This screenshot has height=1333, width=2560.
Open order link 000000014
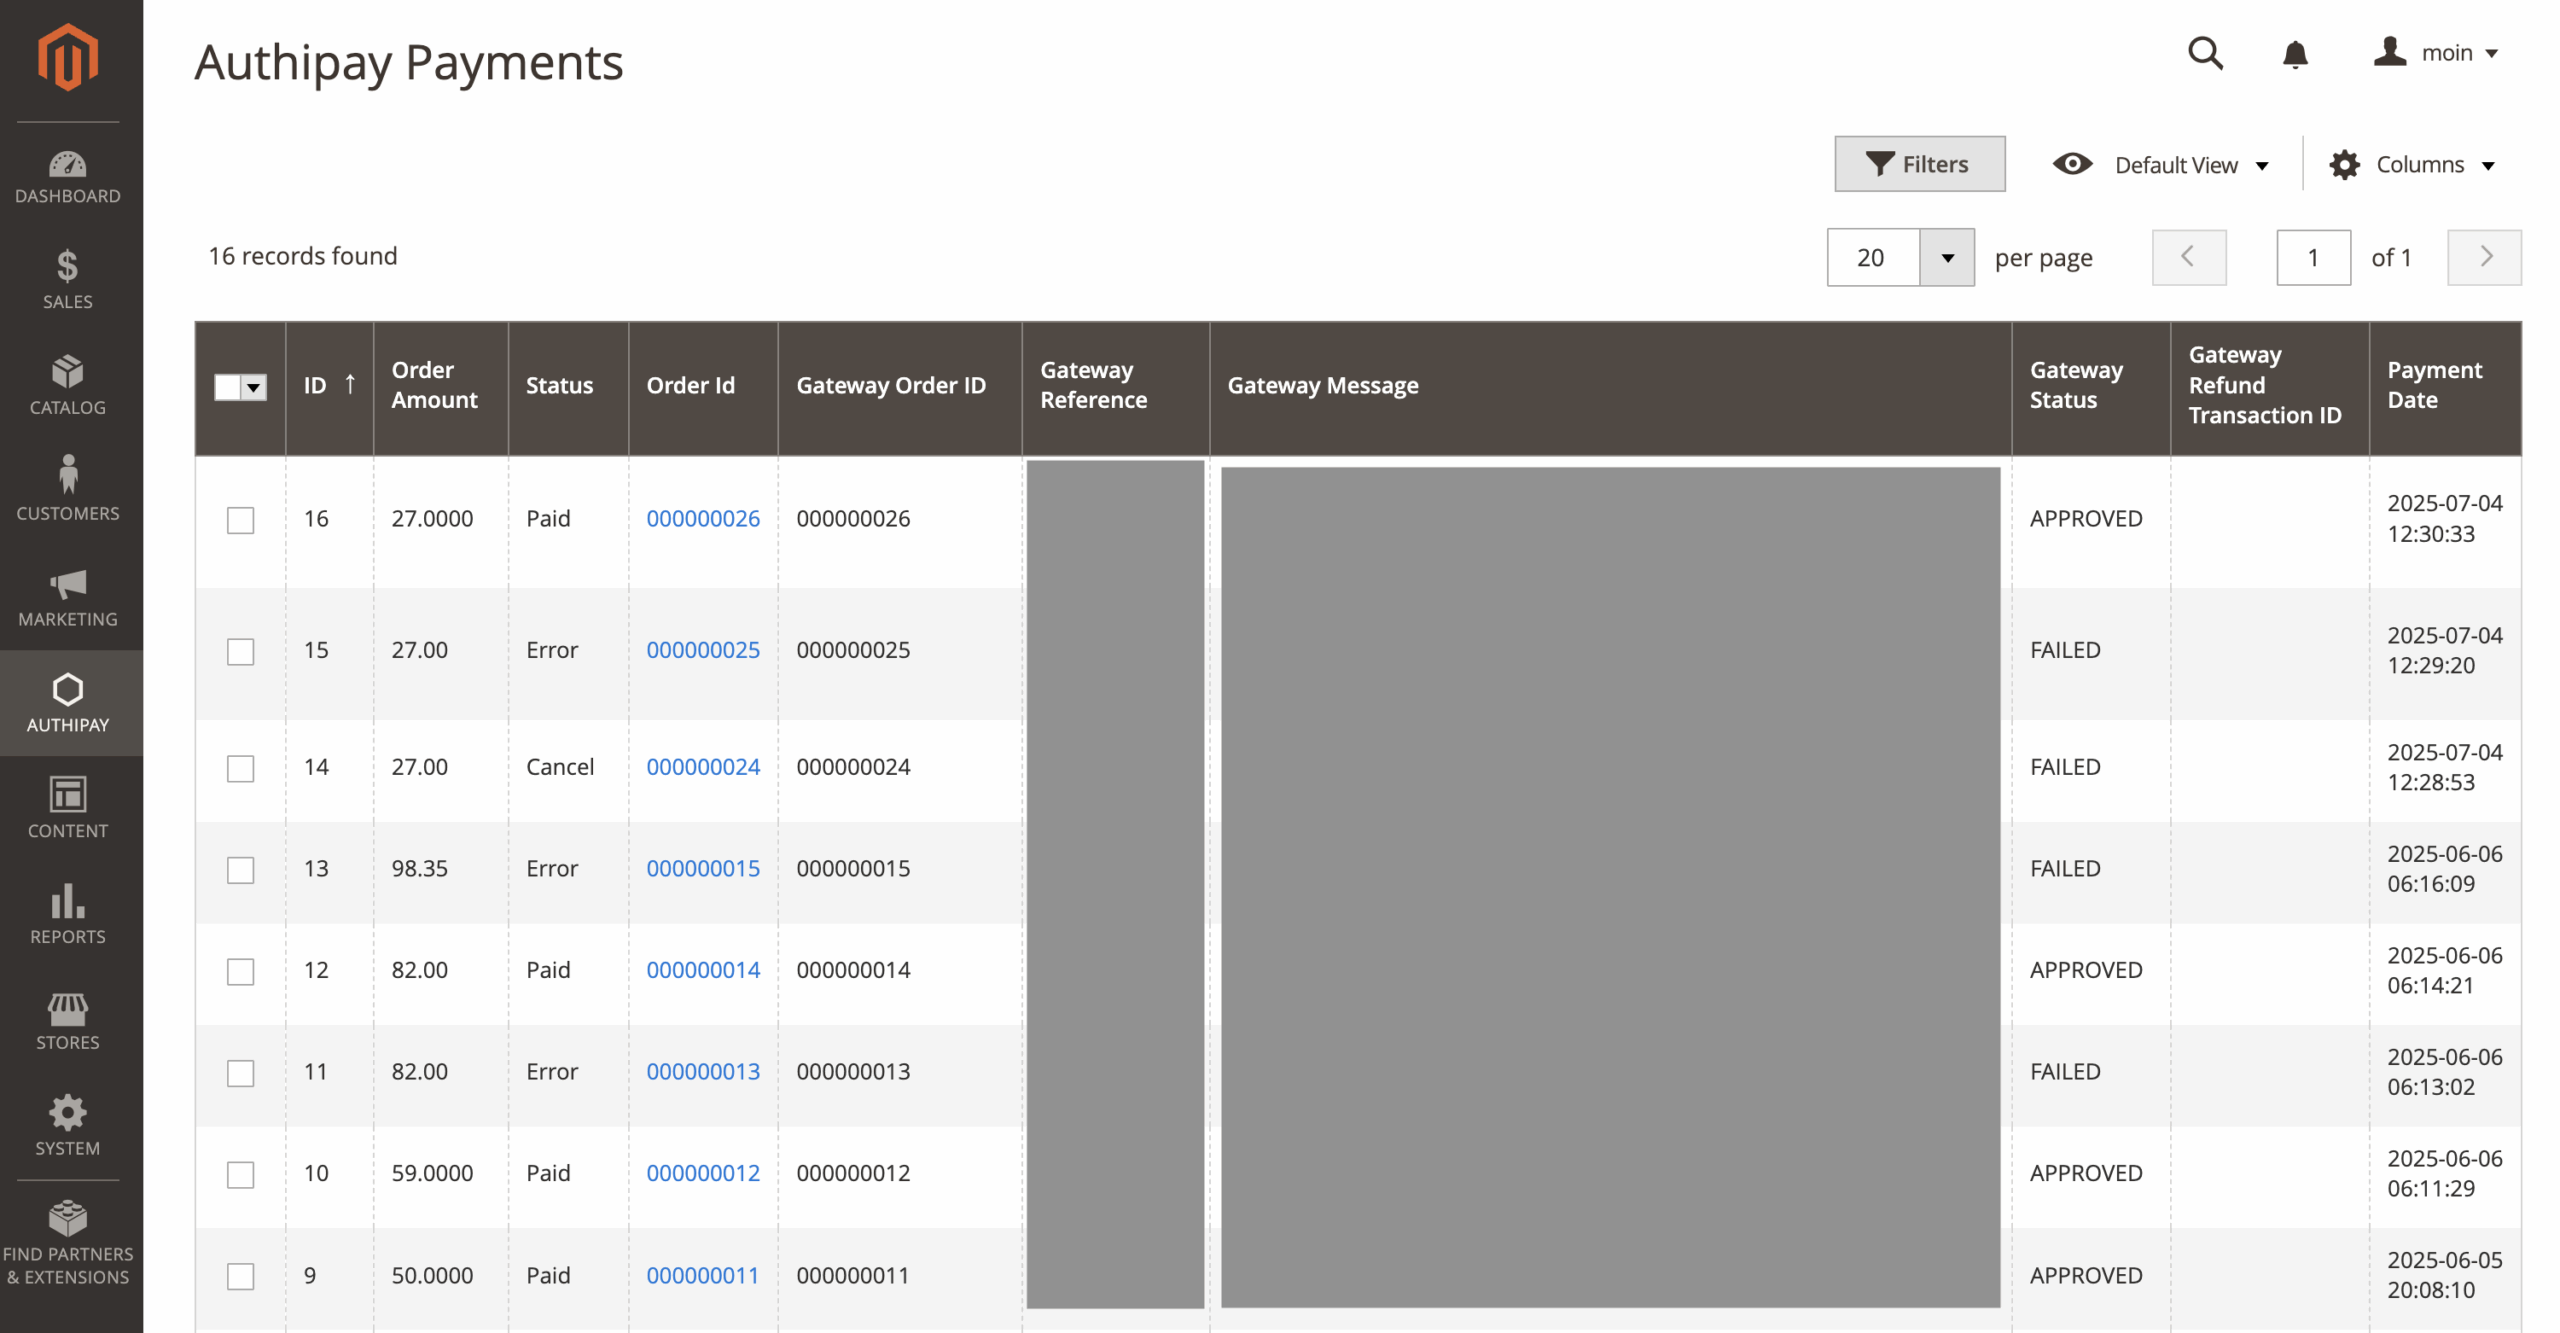(x=702, y=970)
